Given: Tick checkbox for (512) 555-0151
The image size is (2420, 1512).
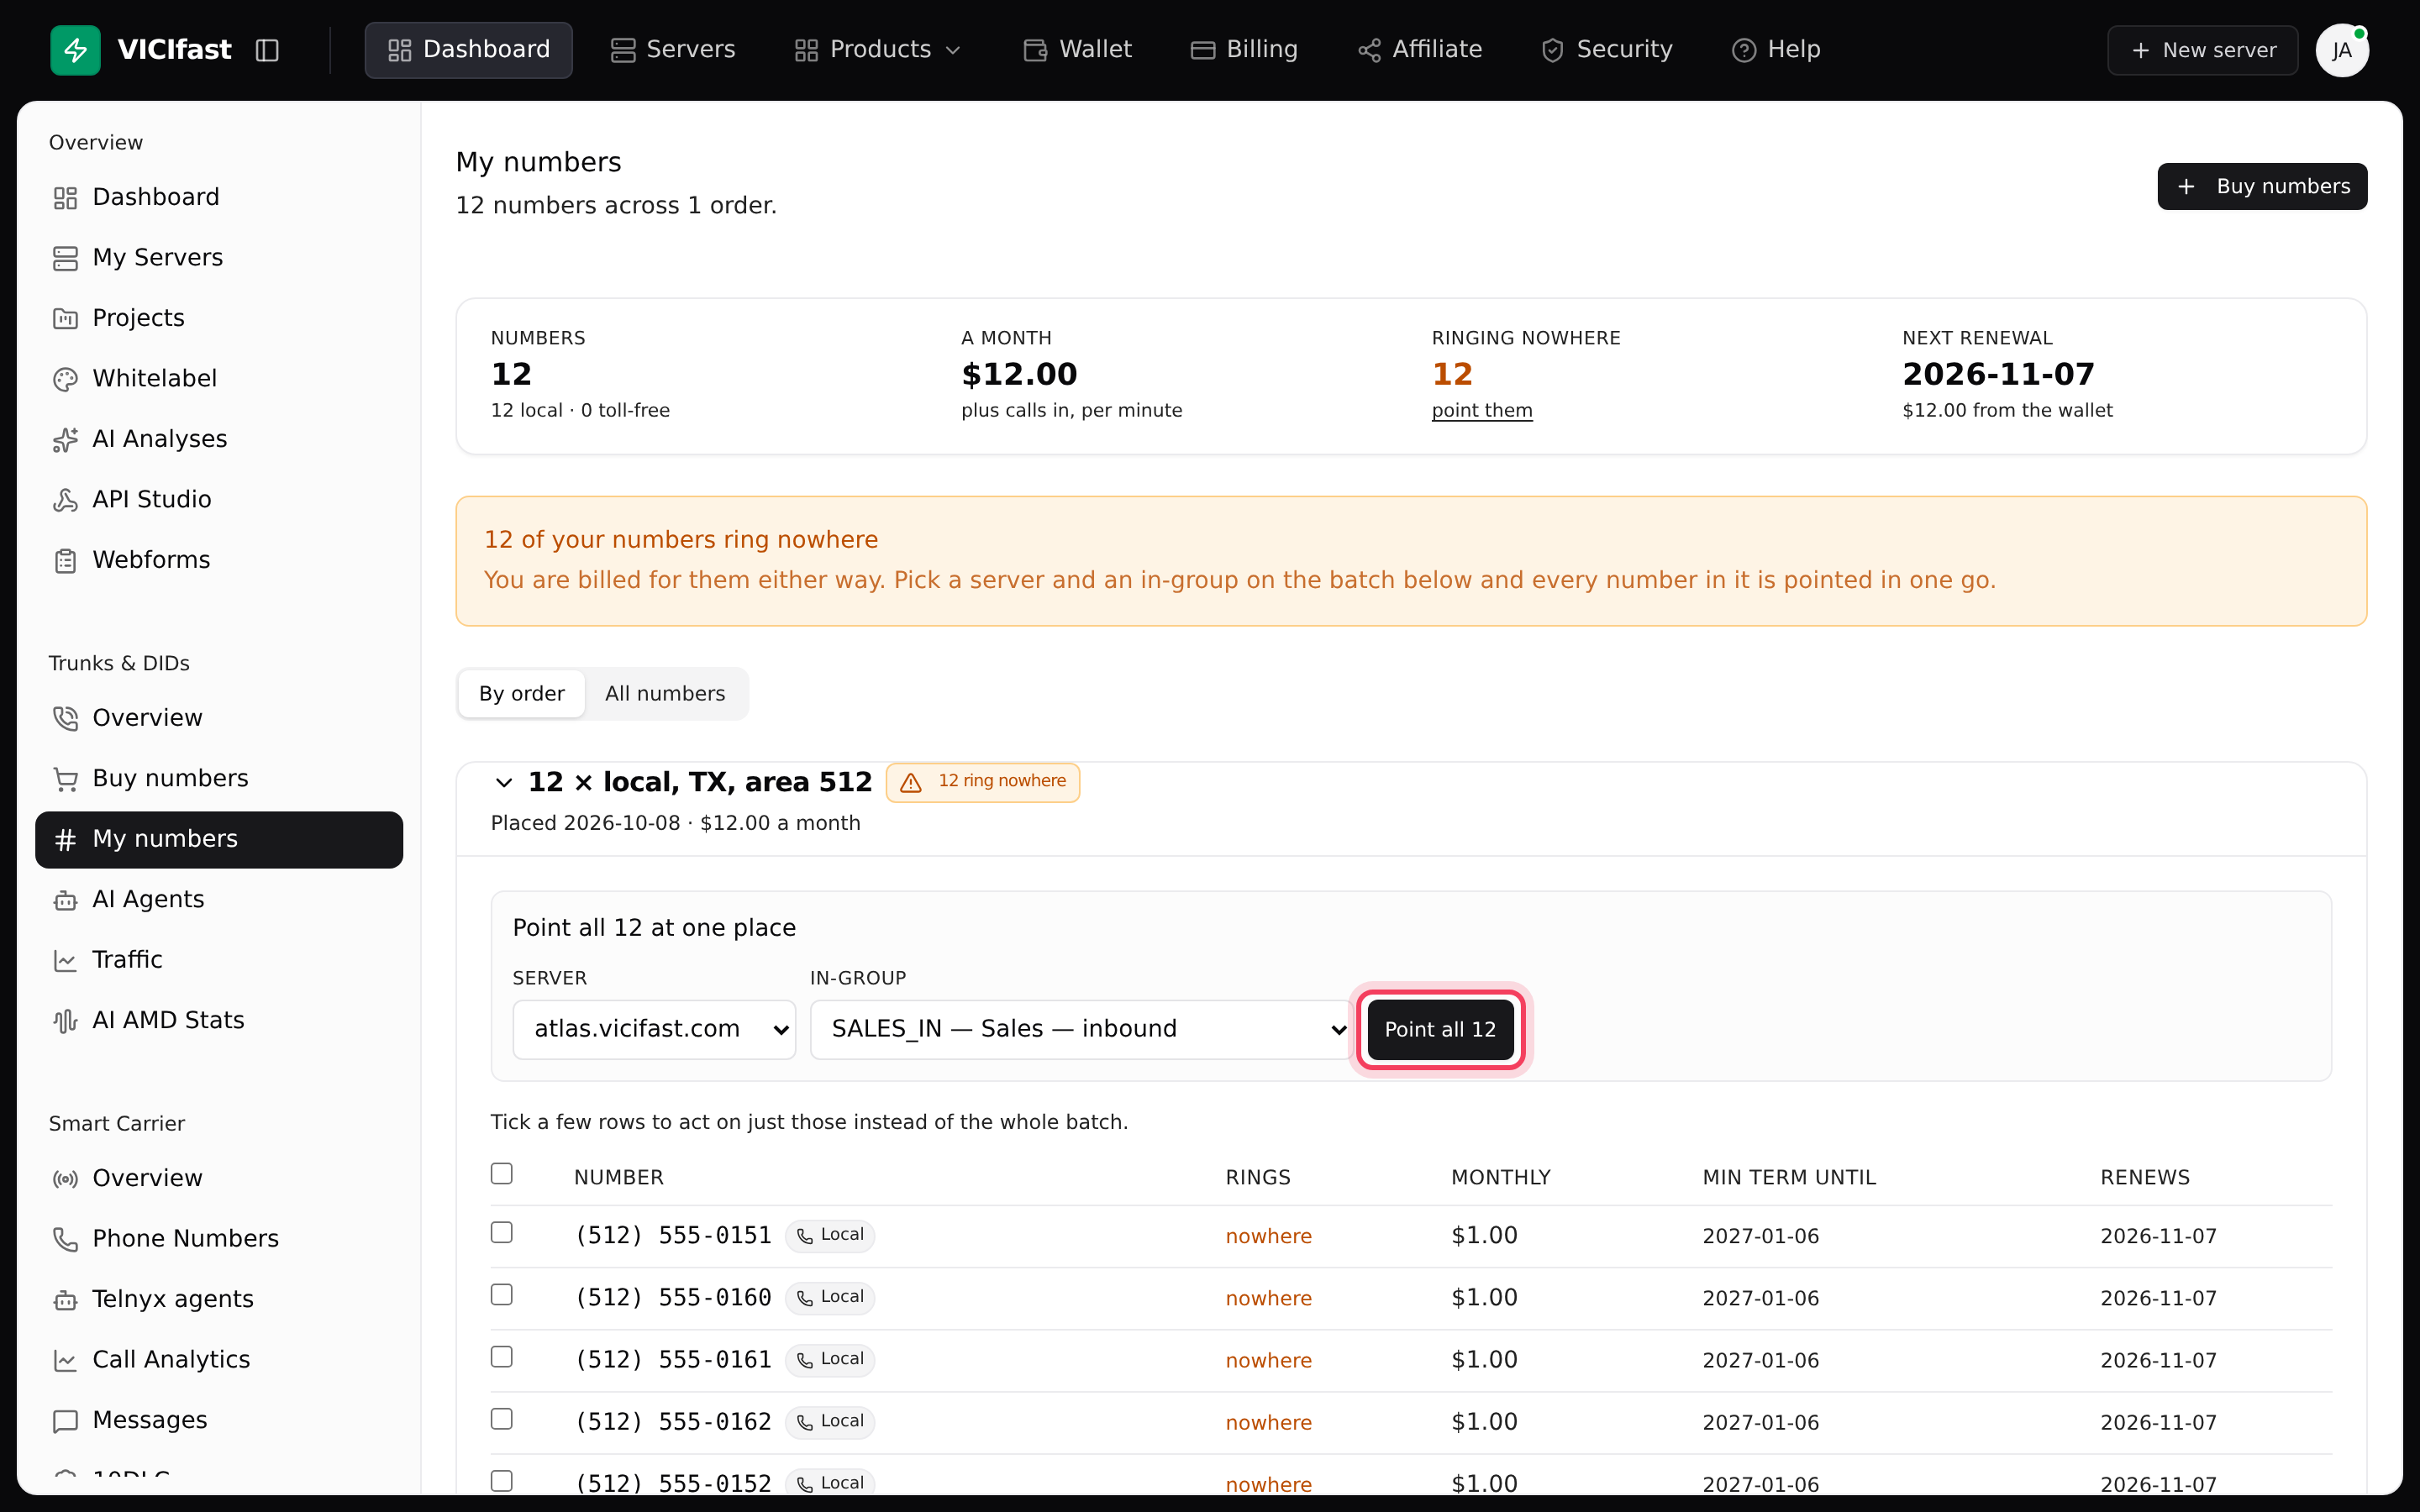Looking at the screenshot, I should pos(502,1232).
